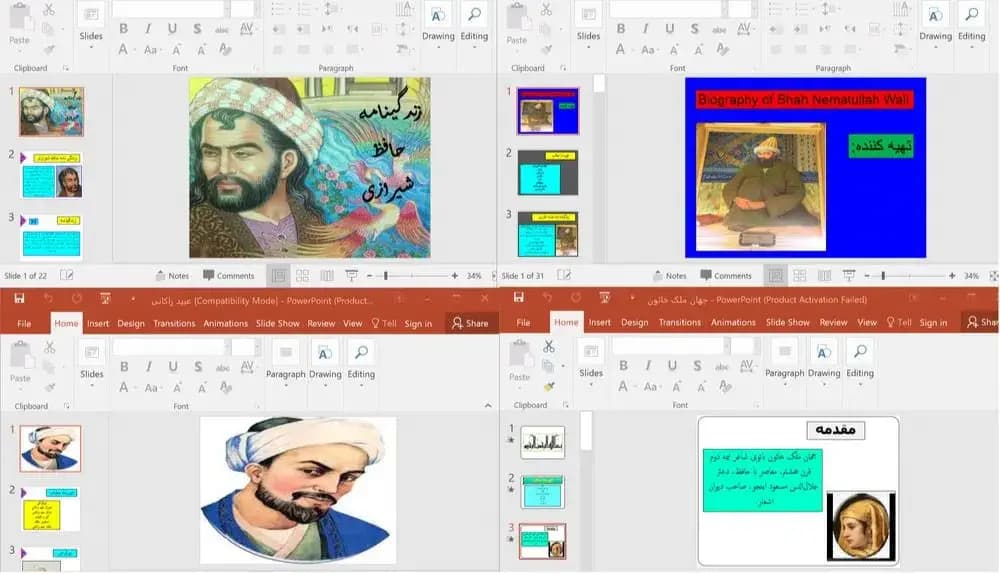
Task: Open Reading View in Hafez window status bar
Action: (327, 276)
